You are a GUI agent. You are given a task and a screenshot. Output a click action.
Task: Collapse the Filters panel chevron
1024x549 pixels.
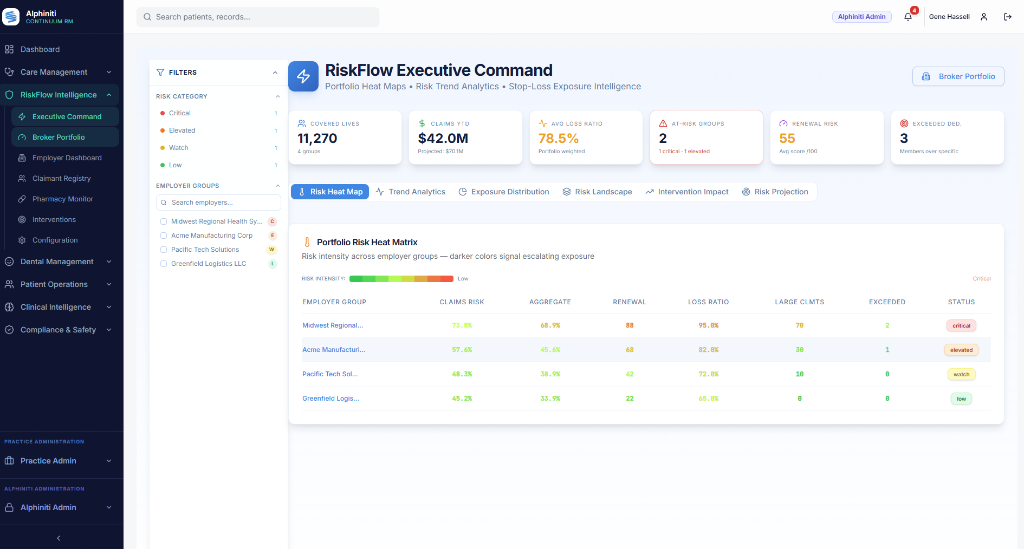pyautogui.click(x=275, y=72)
